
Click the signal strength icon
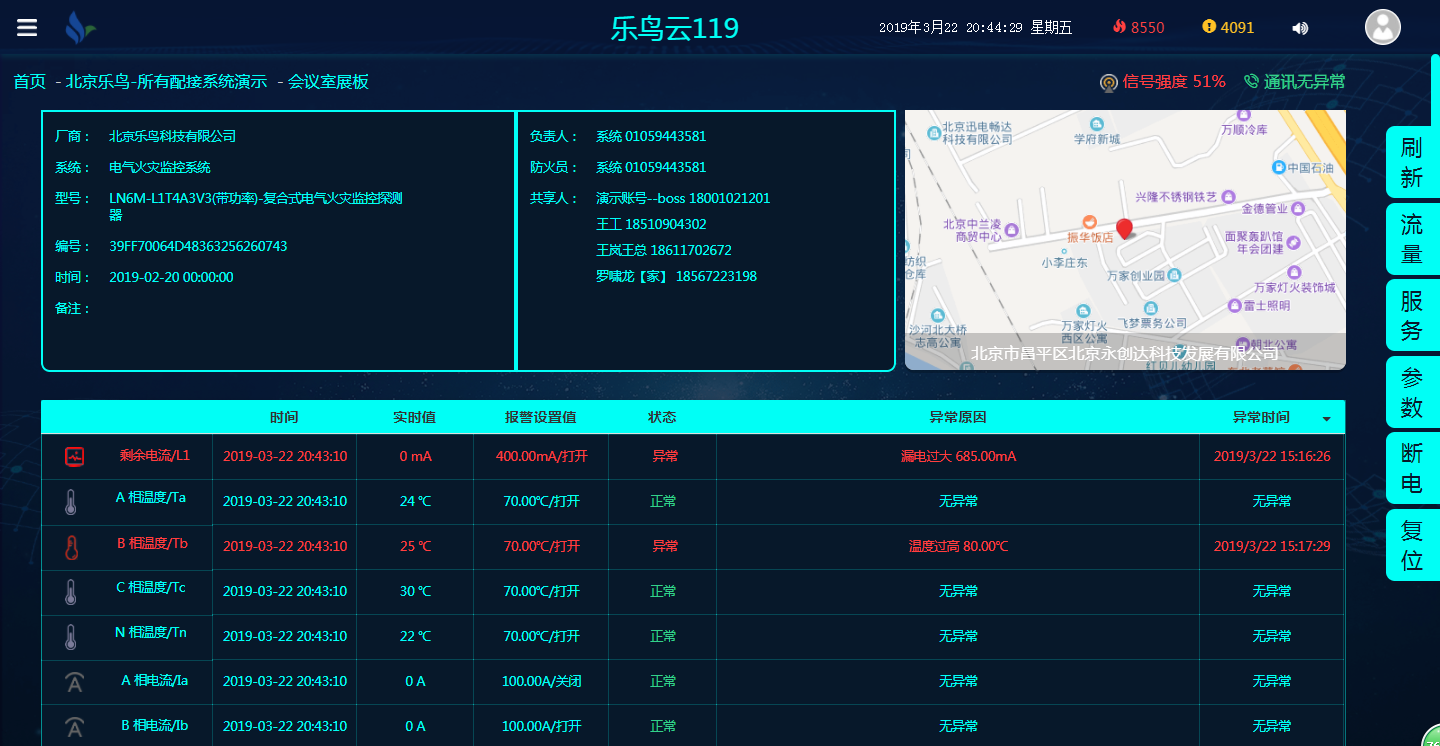pyautogui.click(x=1108, y=82)
